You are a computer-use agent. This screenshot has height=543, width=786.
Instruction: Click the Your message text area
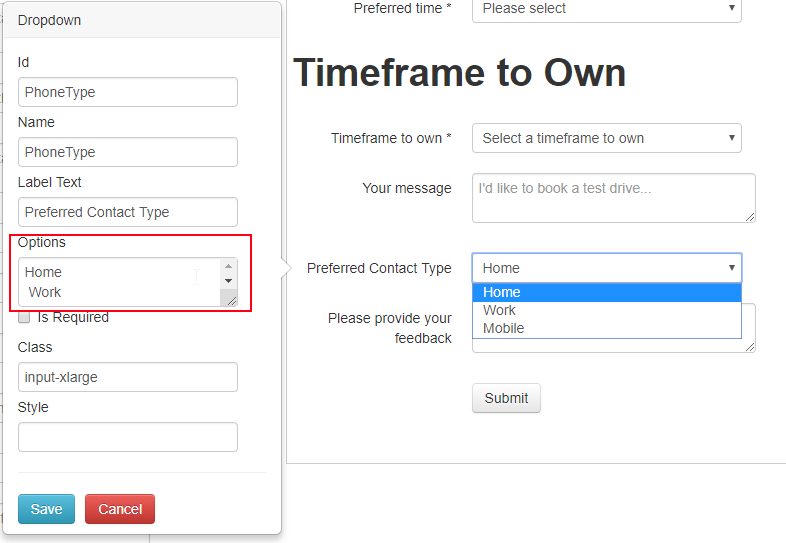pos(612,198)
